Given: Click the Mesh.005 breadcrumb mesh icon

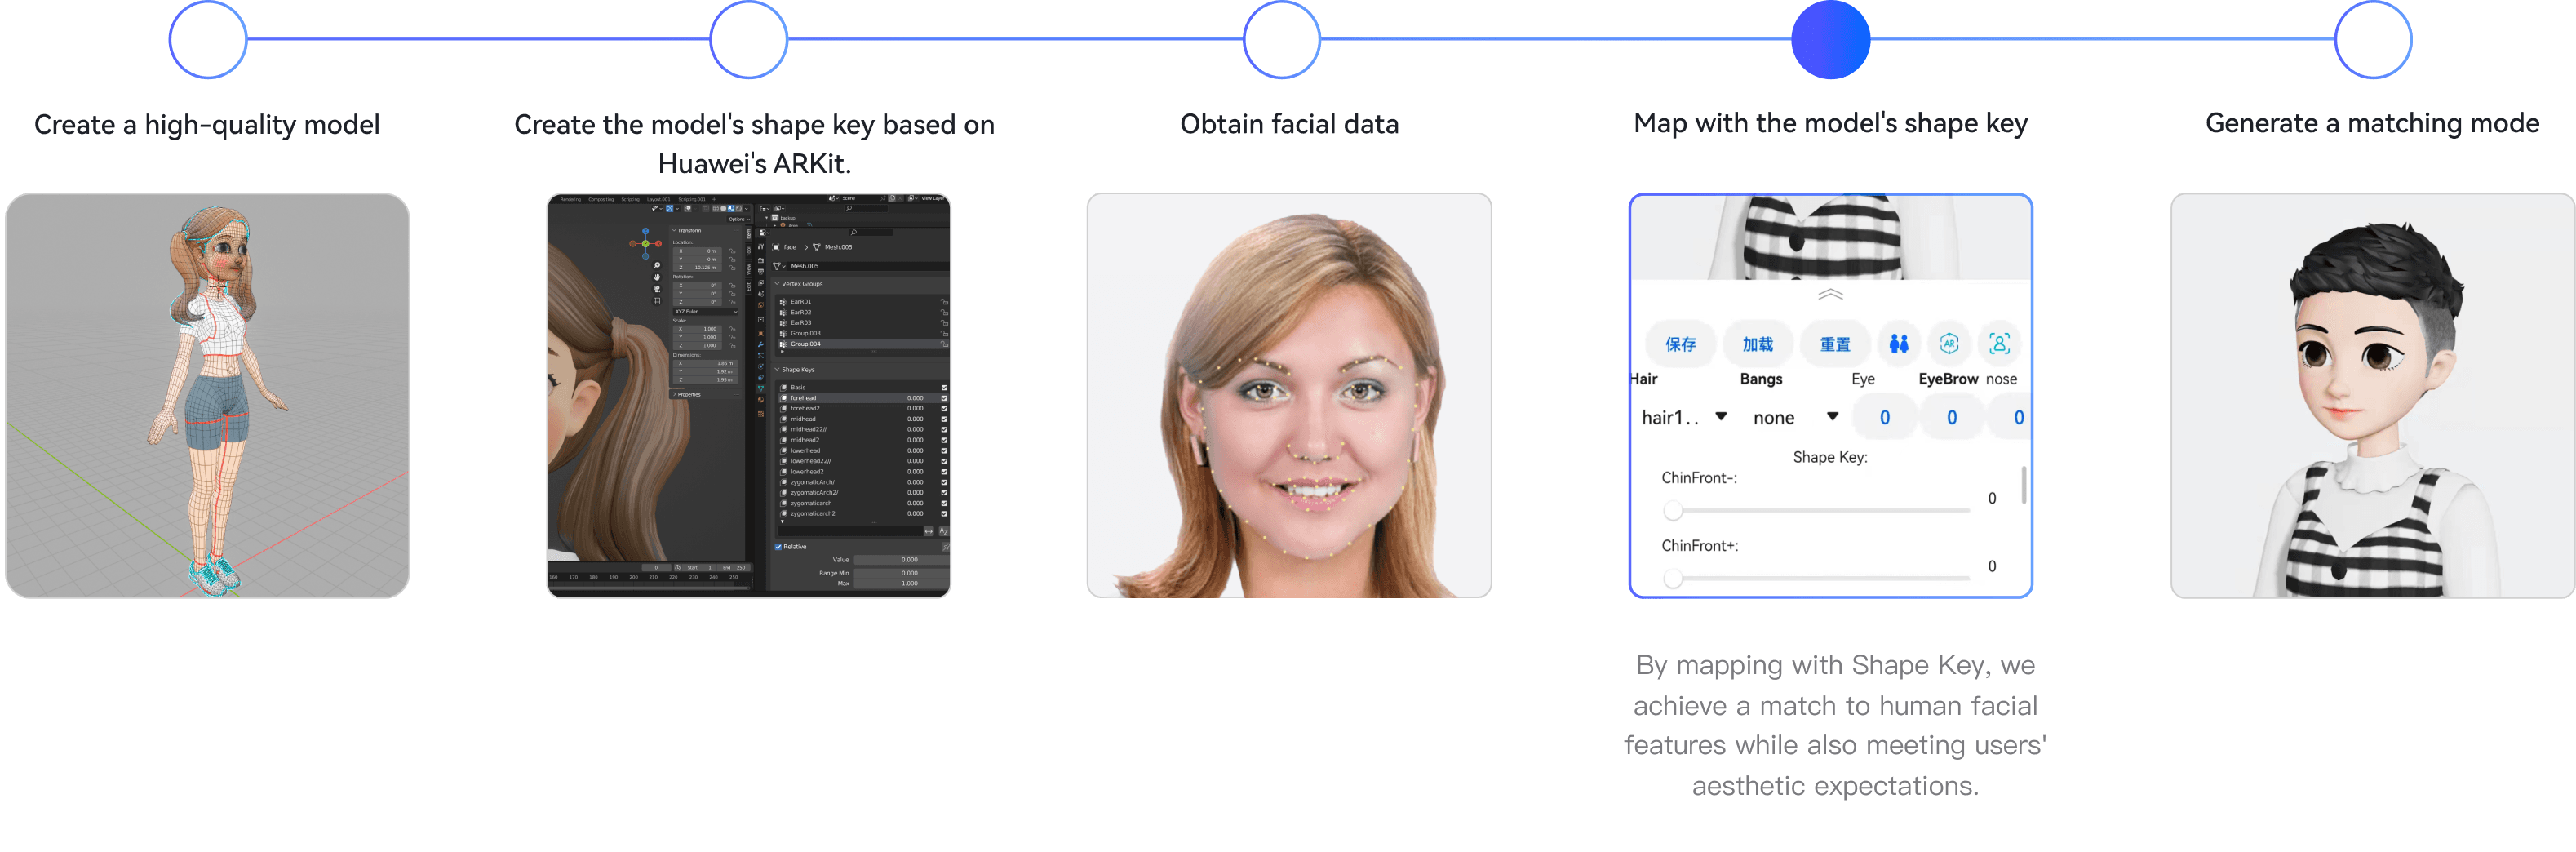Looking at the screenshot, I should tap(817, 247).
